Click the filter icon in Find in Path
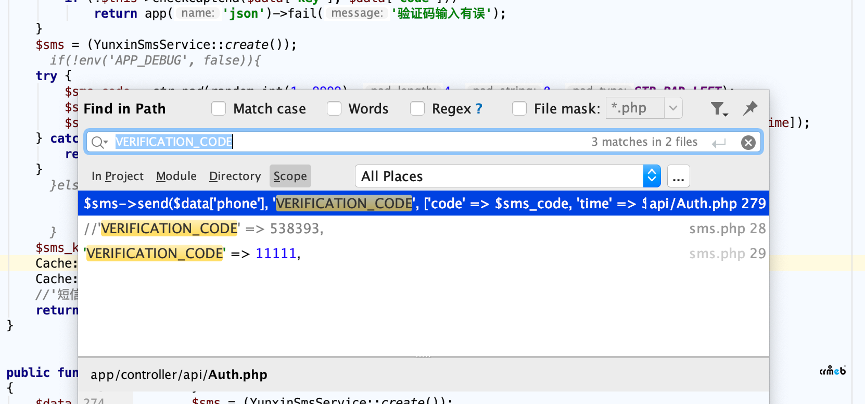The width and height of the screenshot is (866, 404). [x=718, y=109]
